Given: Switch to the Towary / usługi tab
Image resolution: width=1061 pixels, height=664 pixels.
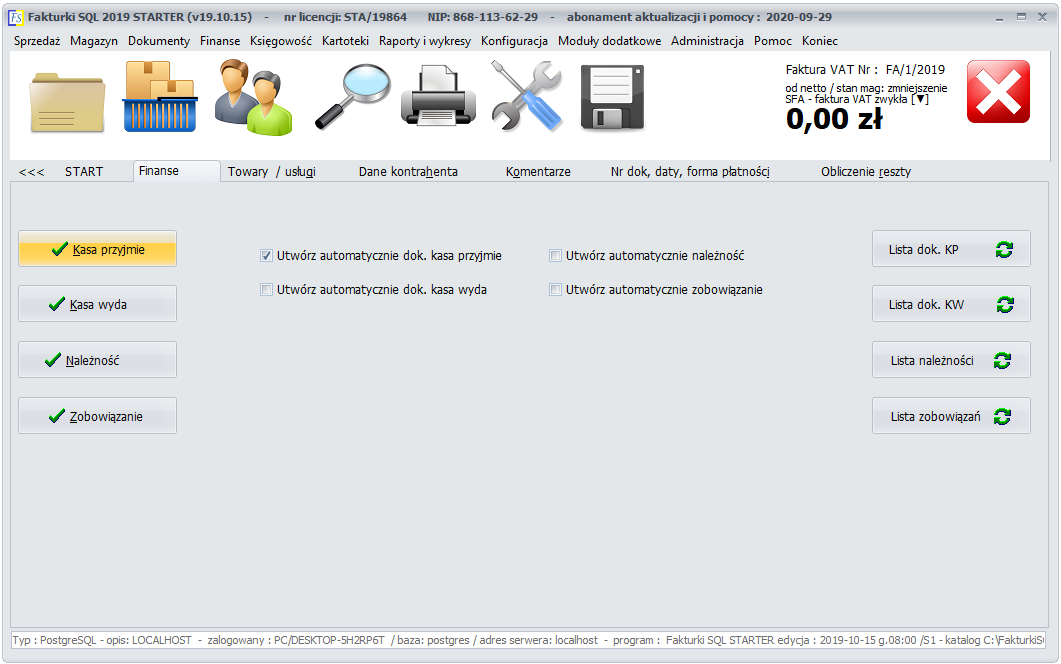Looking at the screenshot, I should (271, 172).
